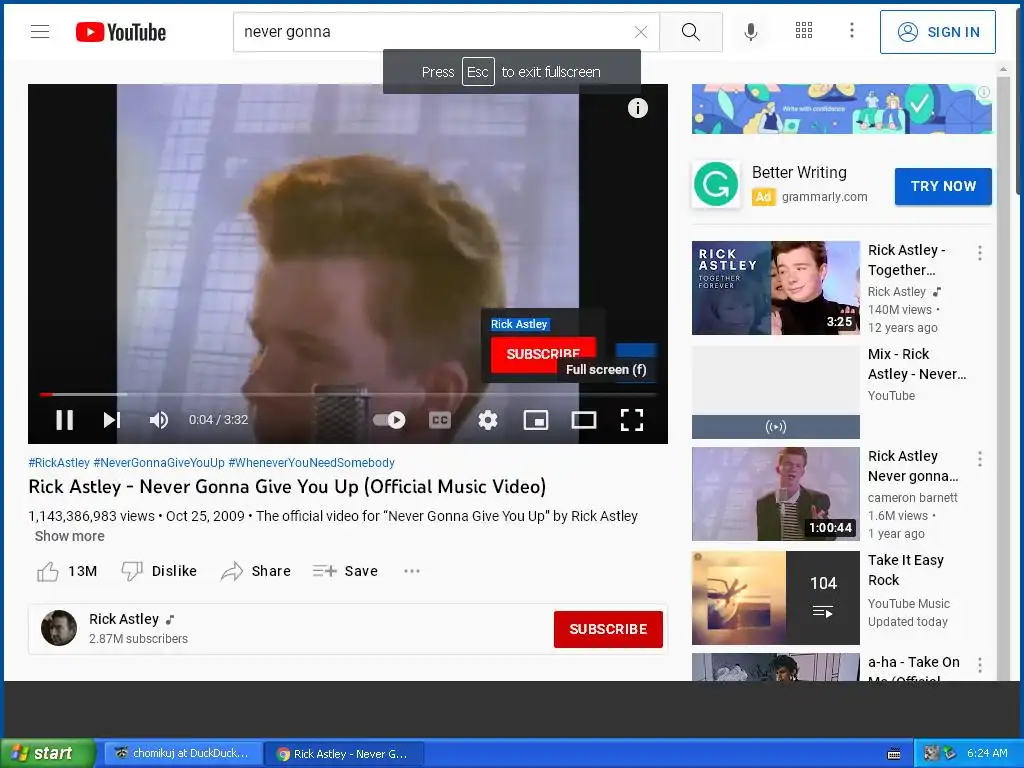Image resolution: width=1024 pixels, height=768 pixels.
Task: Open ad info icon on banner
Action: (984, 92)
